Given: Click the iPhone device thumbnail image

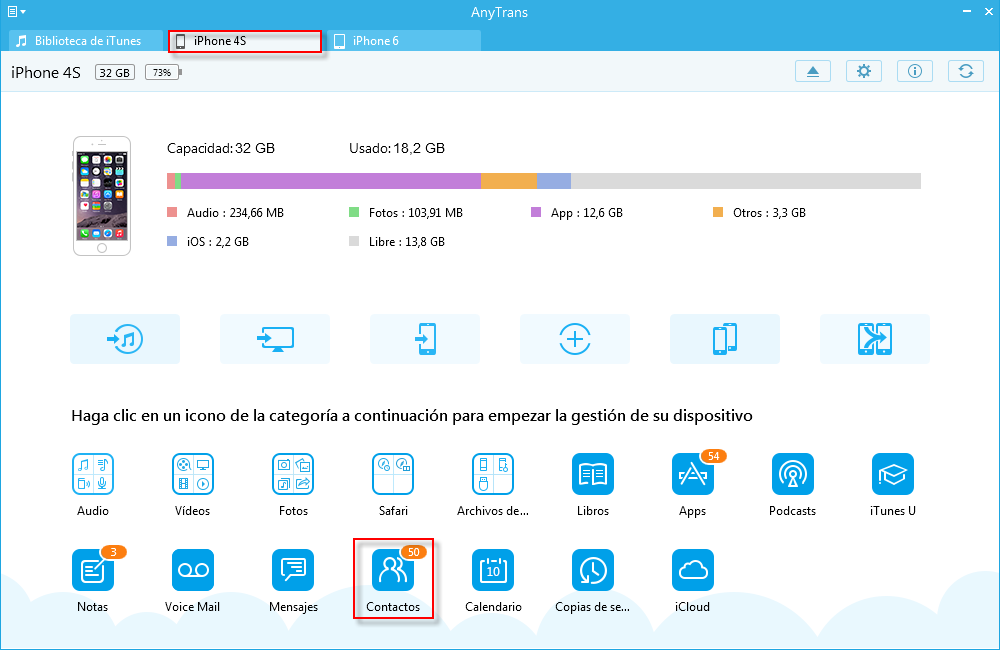Looking at the screenshot, I should [102, 196].
